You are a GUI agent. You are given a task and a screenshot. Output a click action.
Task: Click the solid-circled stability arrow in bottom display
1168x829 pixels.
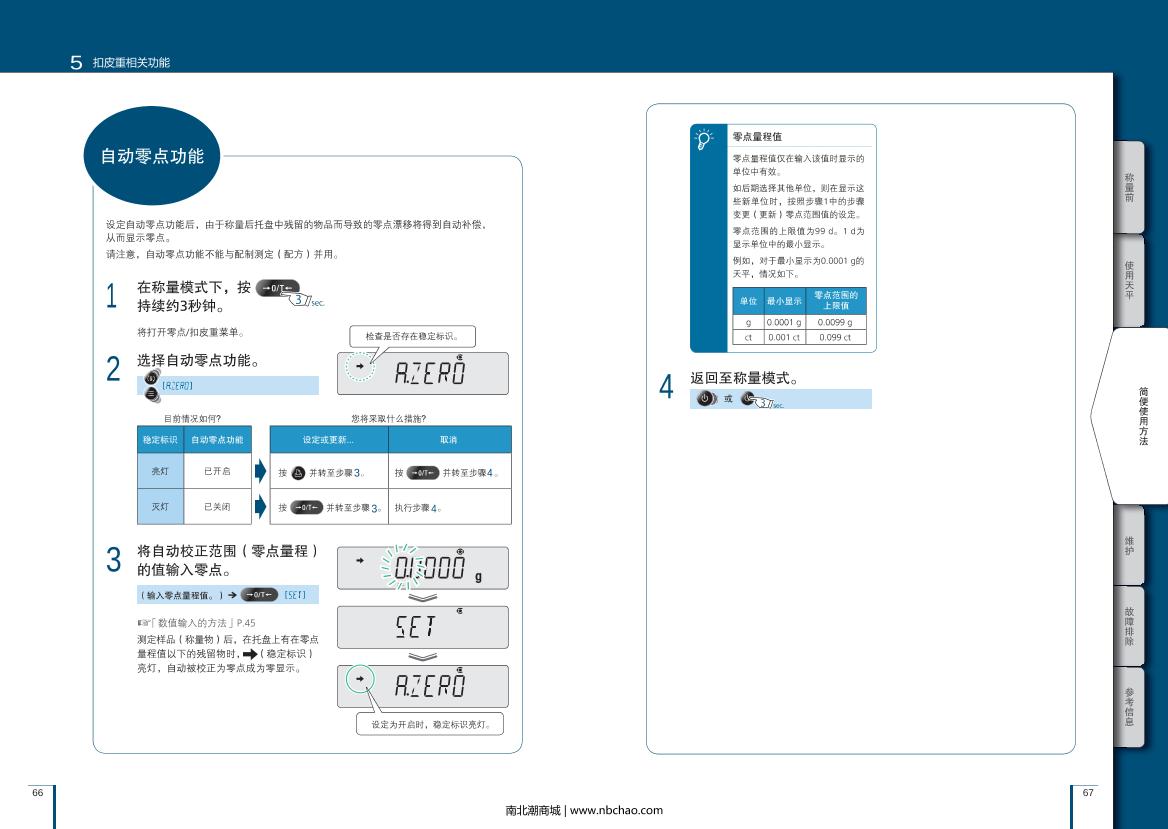(x=359, y=681)
